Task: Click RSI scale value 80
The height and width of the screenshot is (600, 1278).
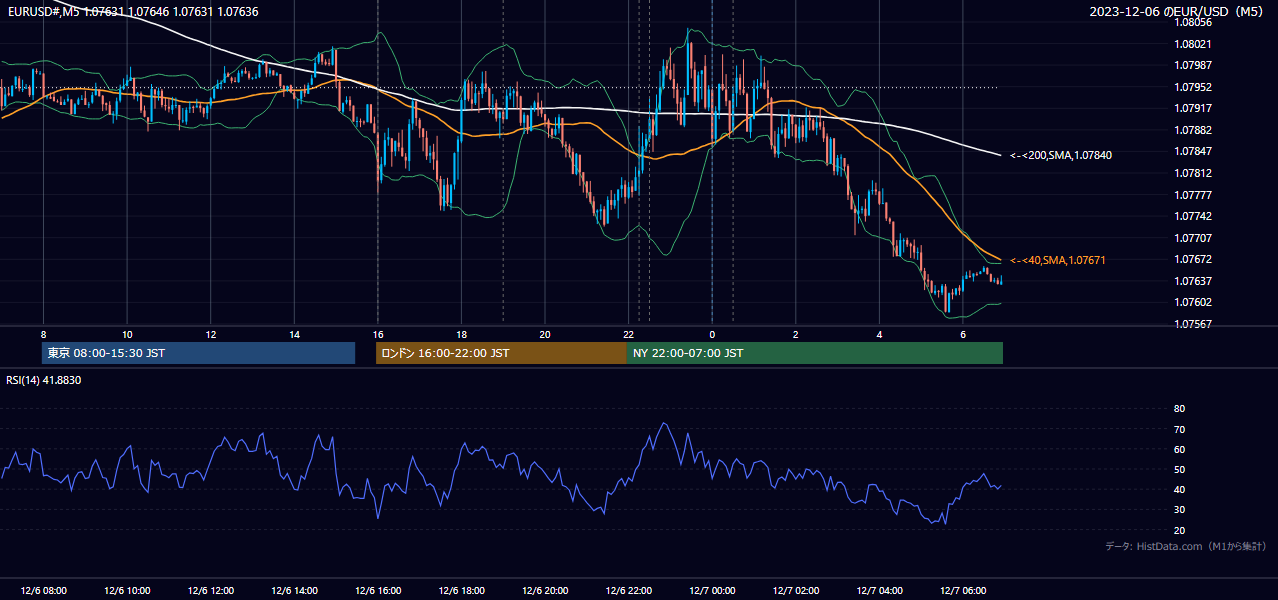Action: click(1179, 409)
